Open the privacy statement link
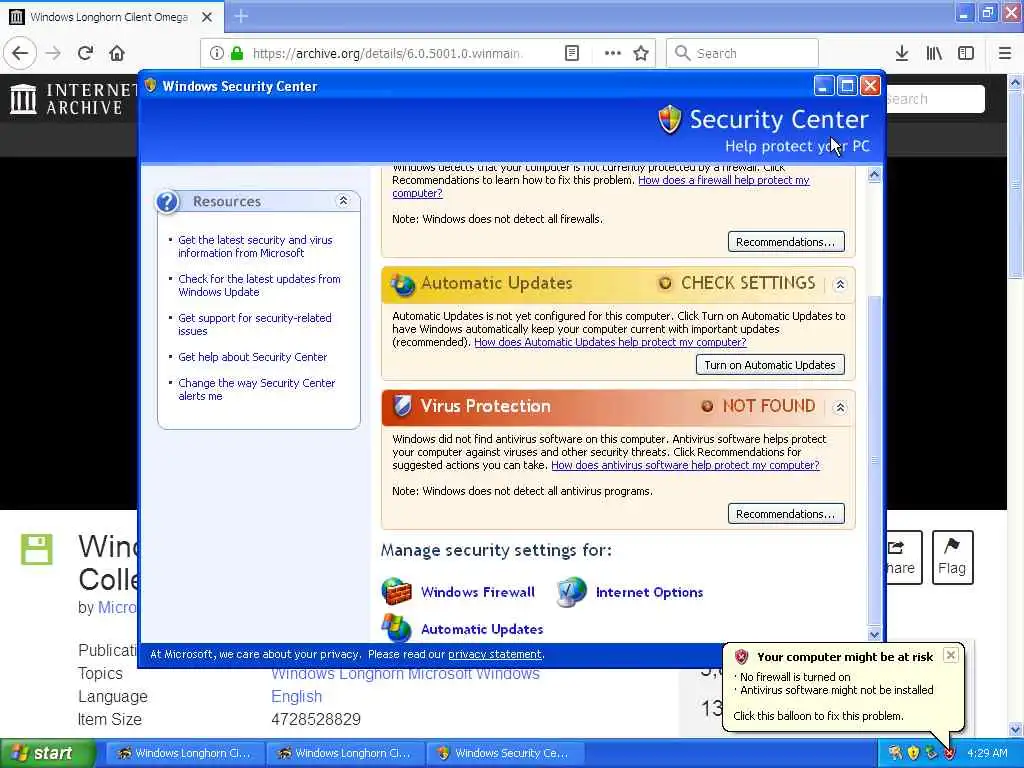 [x=494, y=654]
